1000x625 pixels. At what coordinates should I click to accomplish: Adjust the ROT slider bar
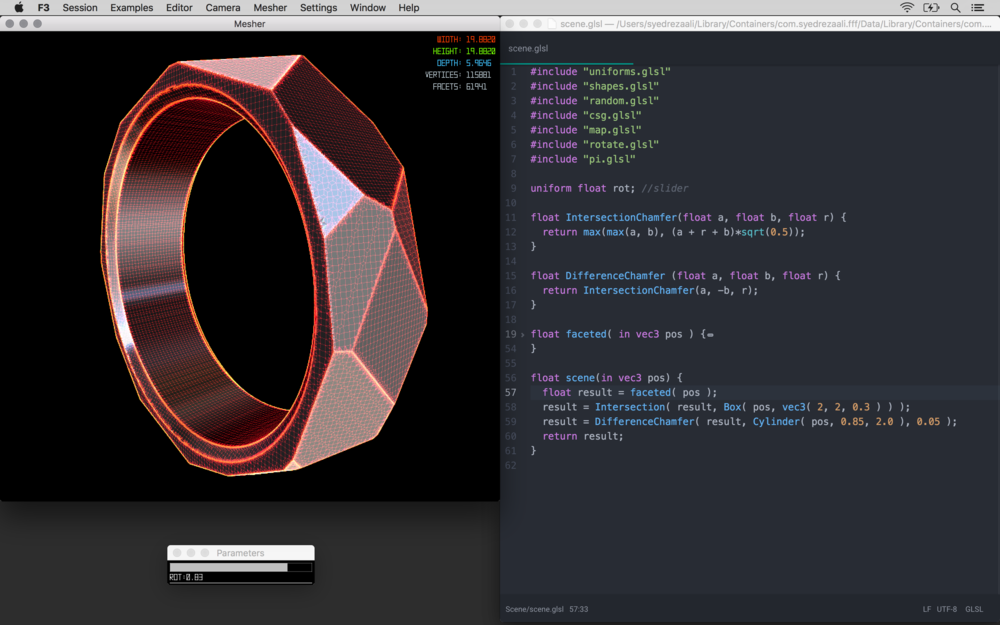pos(240,567)
